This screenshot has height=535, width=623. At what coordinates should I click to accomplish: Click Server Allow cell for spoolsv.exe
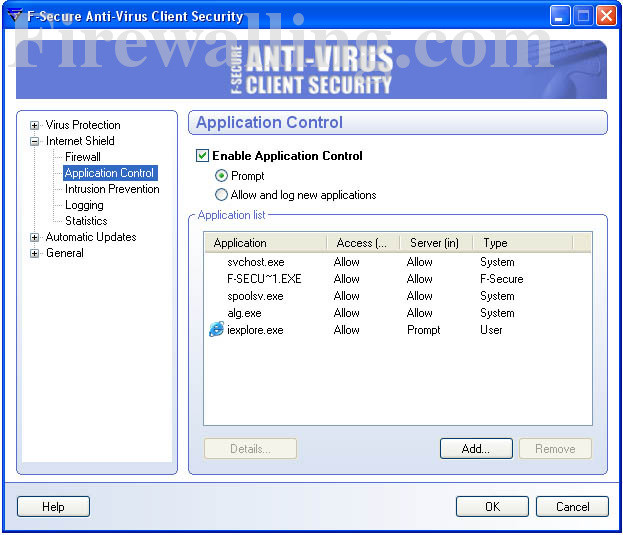[420, 296]
